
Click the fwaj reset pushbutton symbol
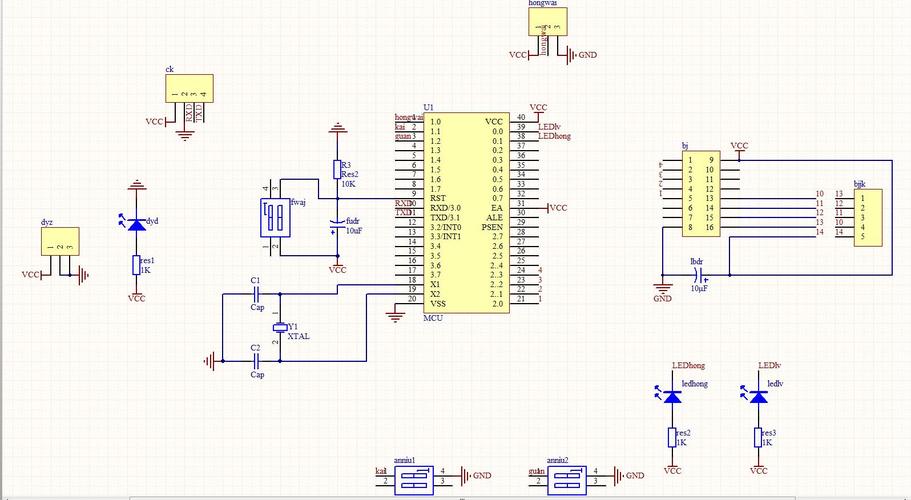(x=275, y=218)
